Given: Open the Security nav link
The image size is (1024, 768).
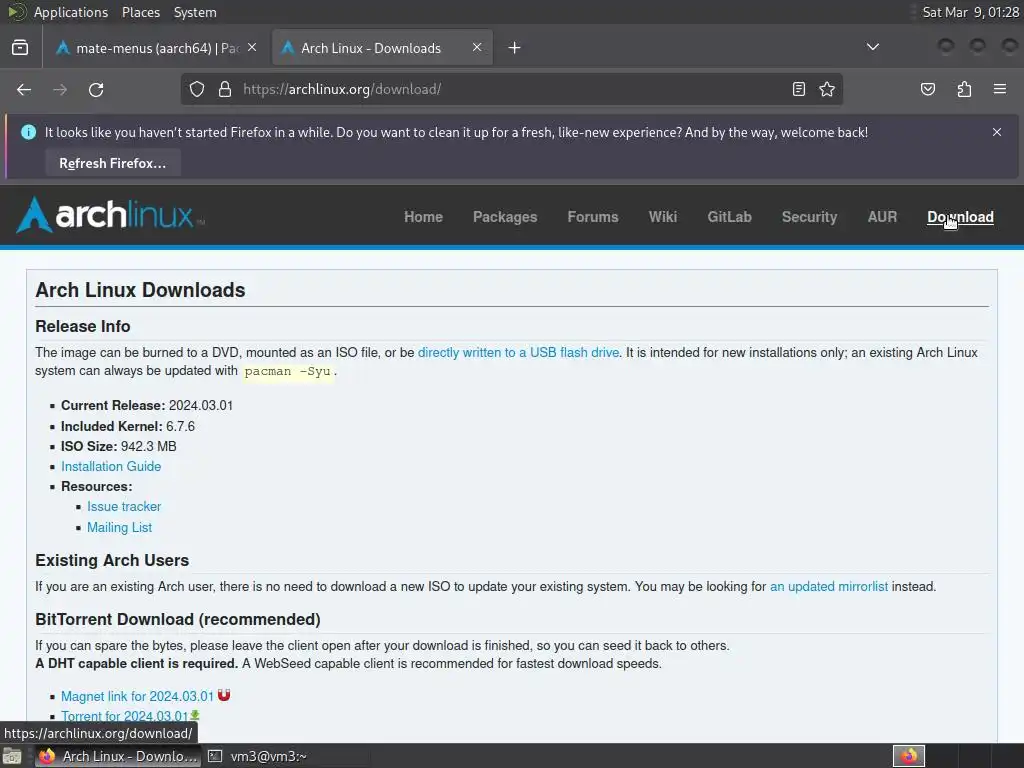Looking at the screenshot, I should click(809, 217).
